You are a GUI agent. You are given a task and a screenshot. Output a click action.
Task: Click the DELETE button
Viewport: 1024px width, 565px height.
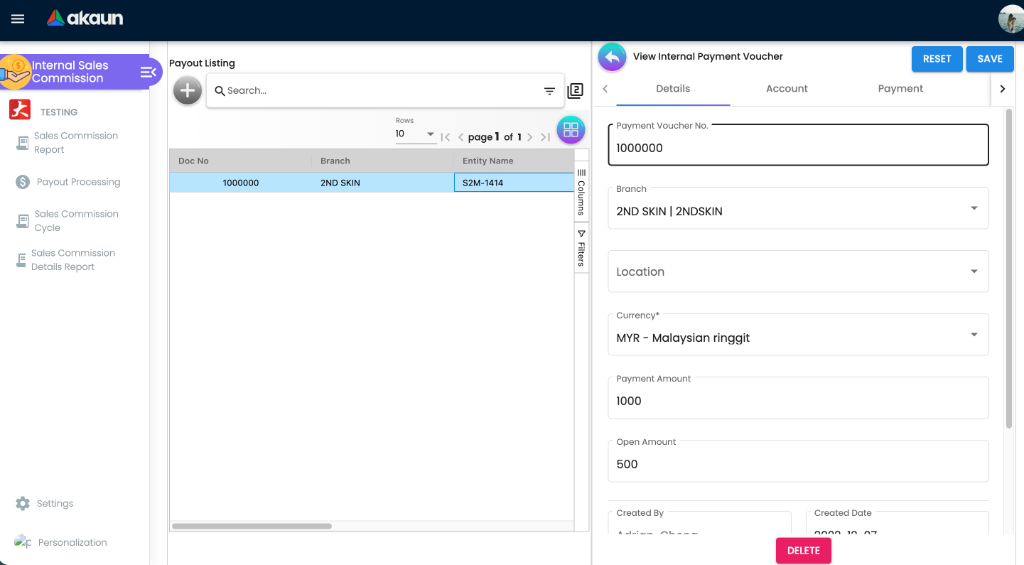(803, 551)
